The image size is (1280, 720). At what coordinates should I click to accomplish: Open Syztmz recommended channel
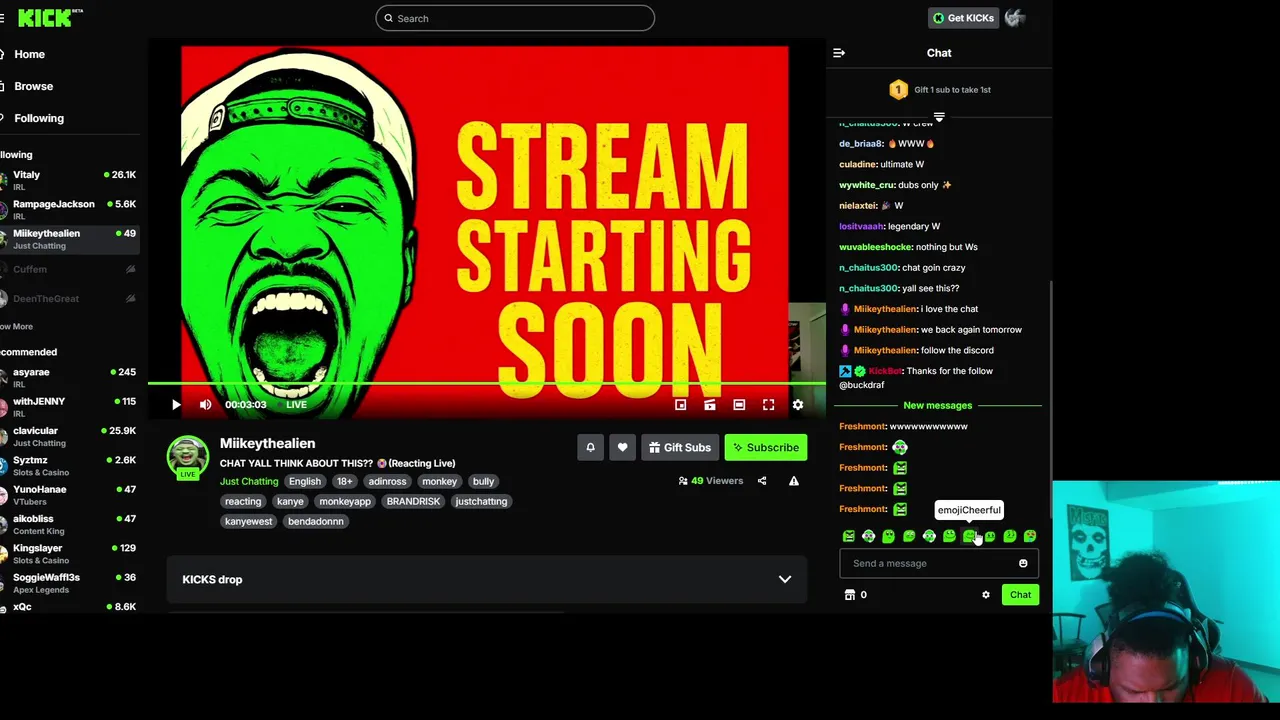tap(69, 465)
